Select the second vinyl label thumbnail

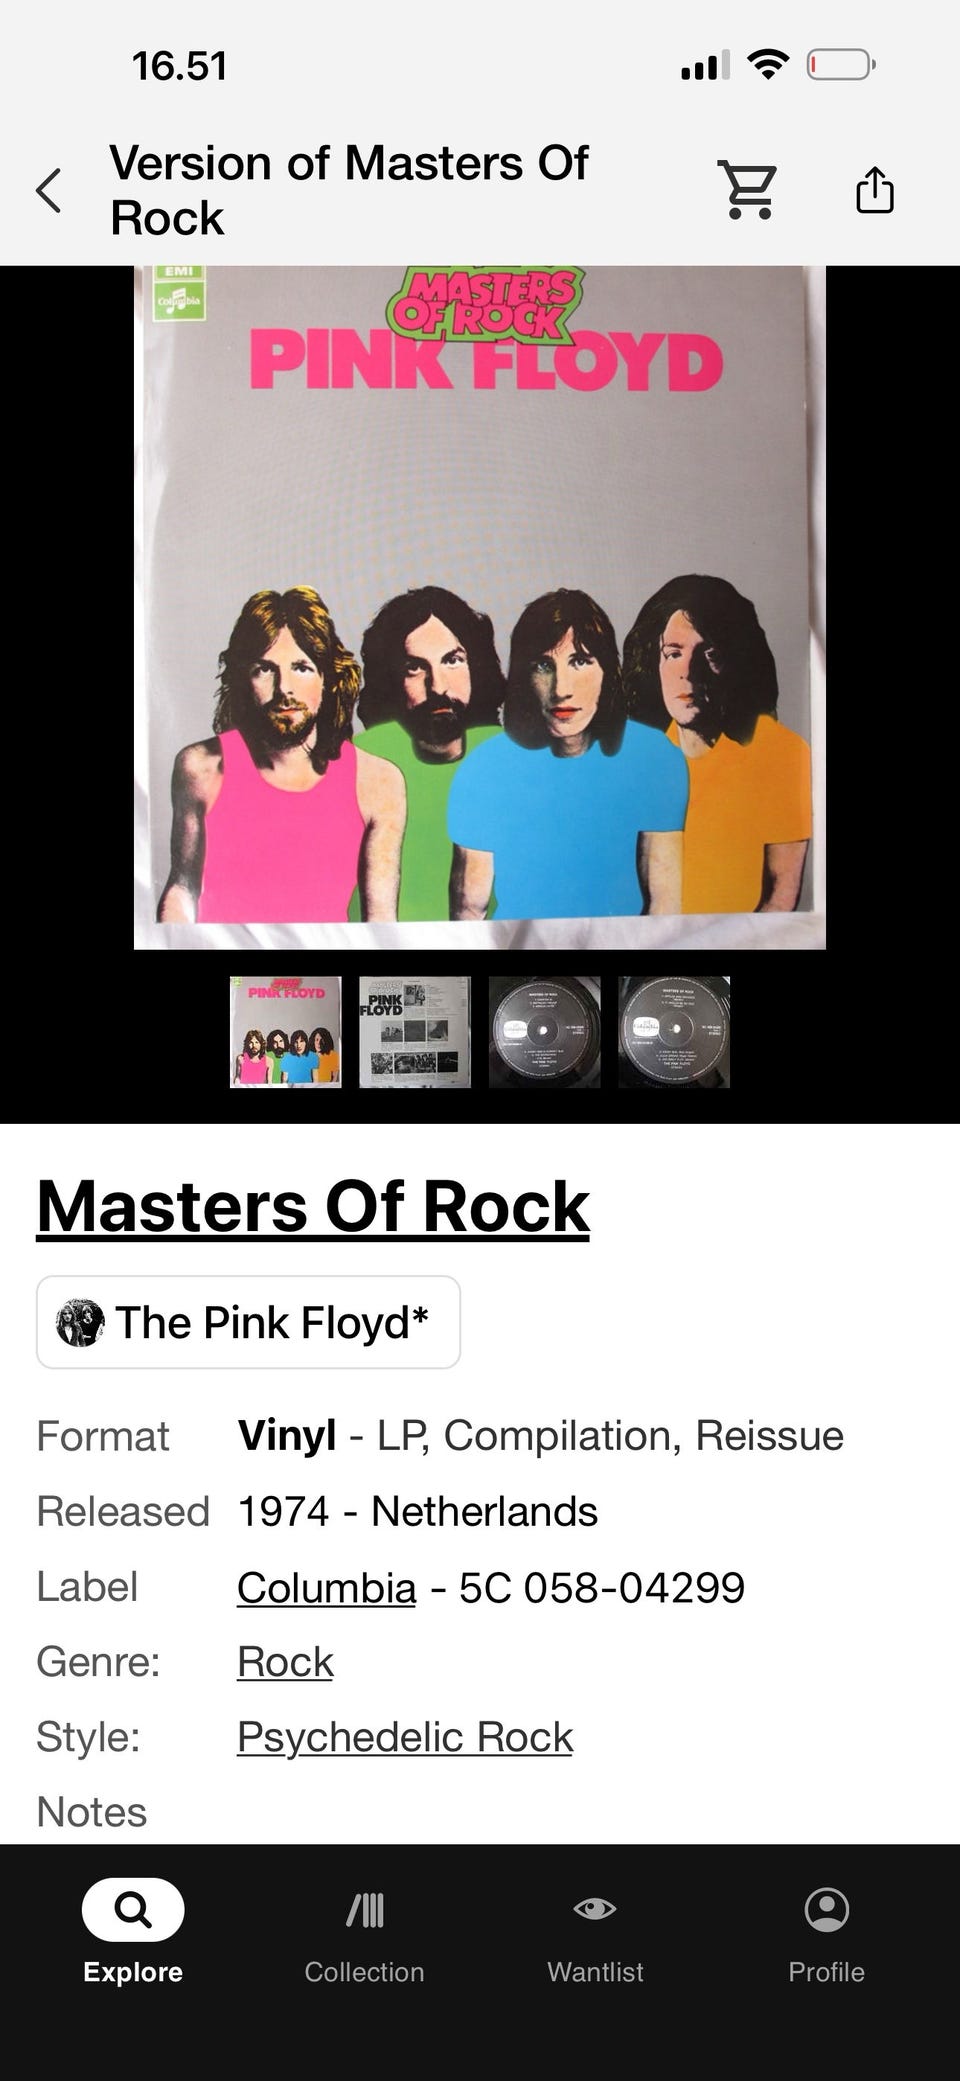pos(674,1032)
